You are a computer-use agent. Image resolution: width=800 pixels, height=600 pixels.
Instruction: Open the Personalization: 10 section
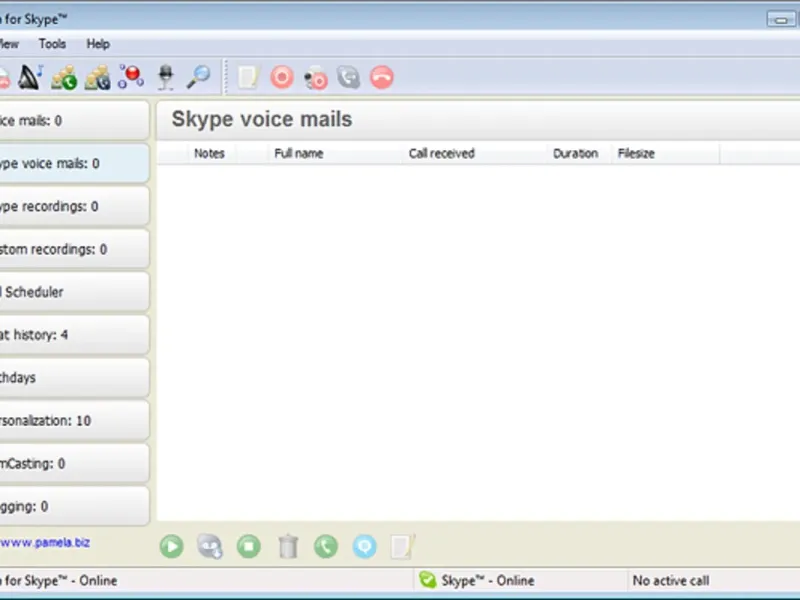[x=74, y=420]
